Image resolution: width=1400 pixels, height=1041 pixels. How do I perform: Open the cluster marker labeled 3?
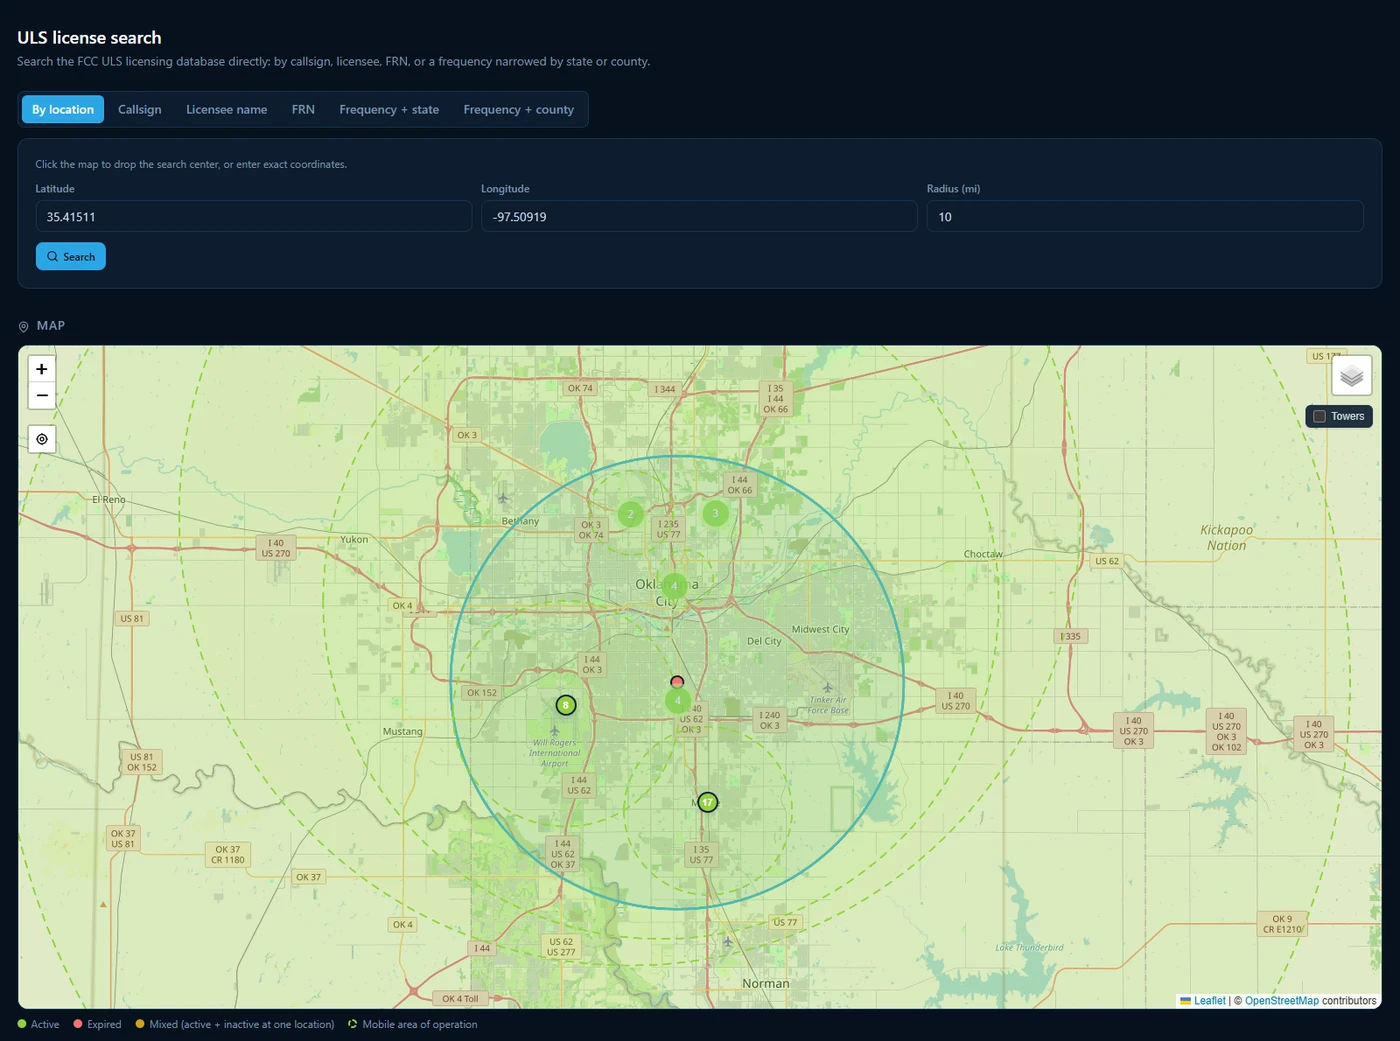[x=715, y=513]
